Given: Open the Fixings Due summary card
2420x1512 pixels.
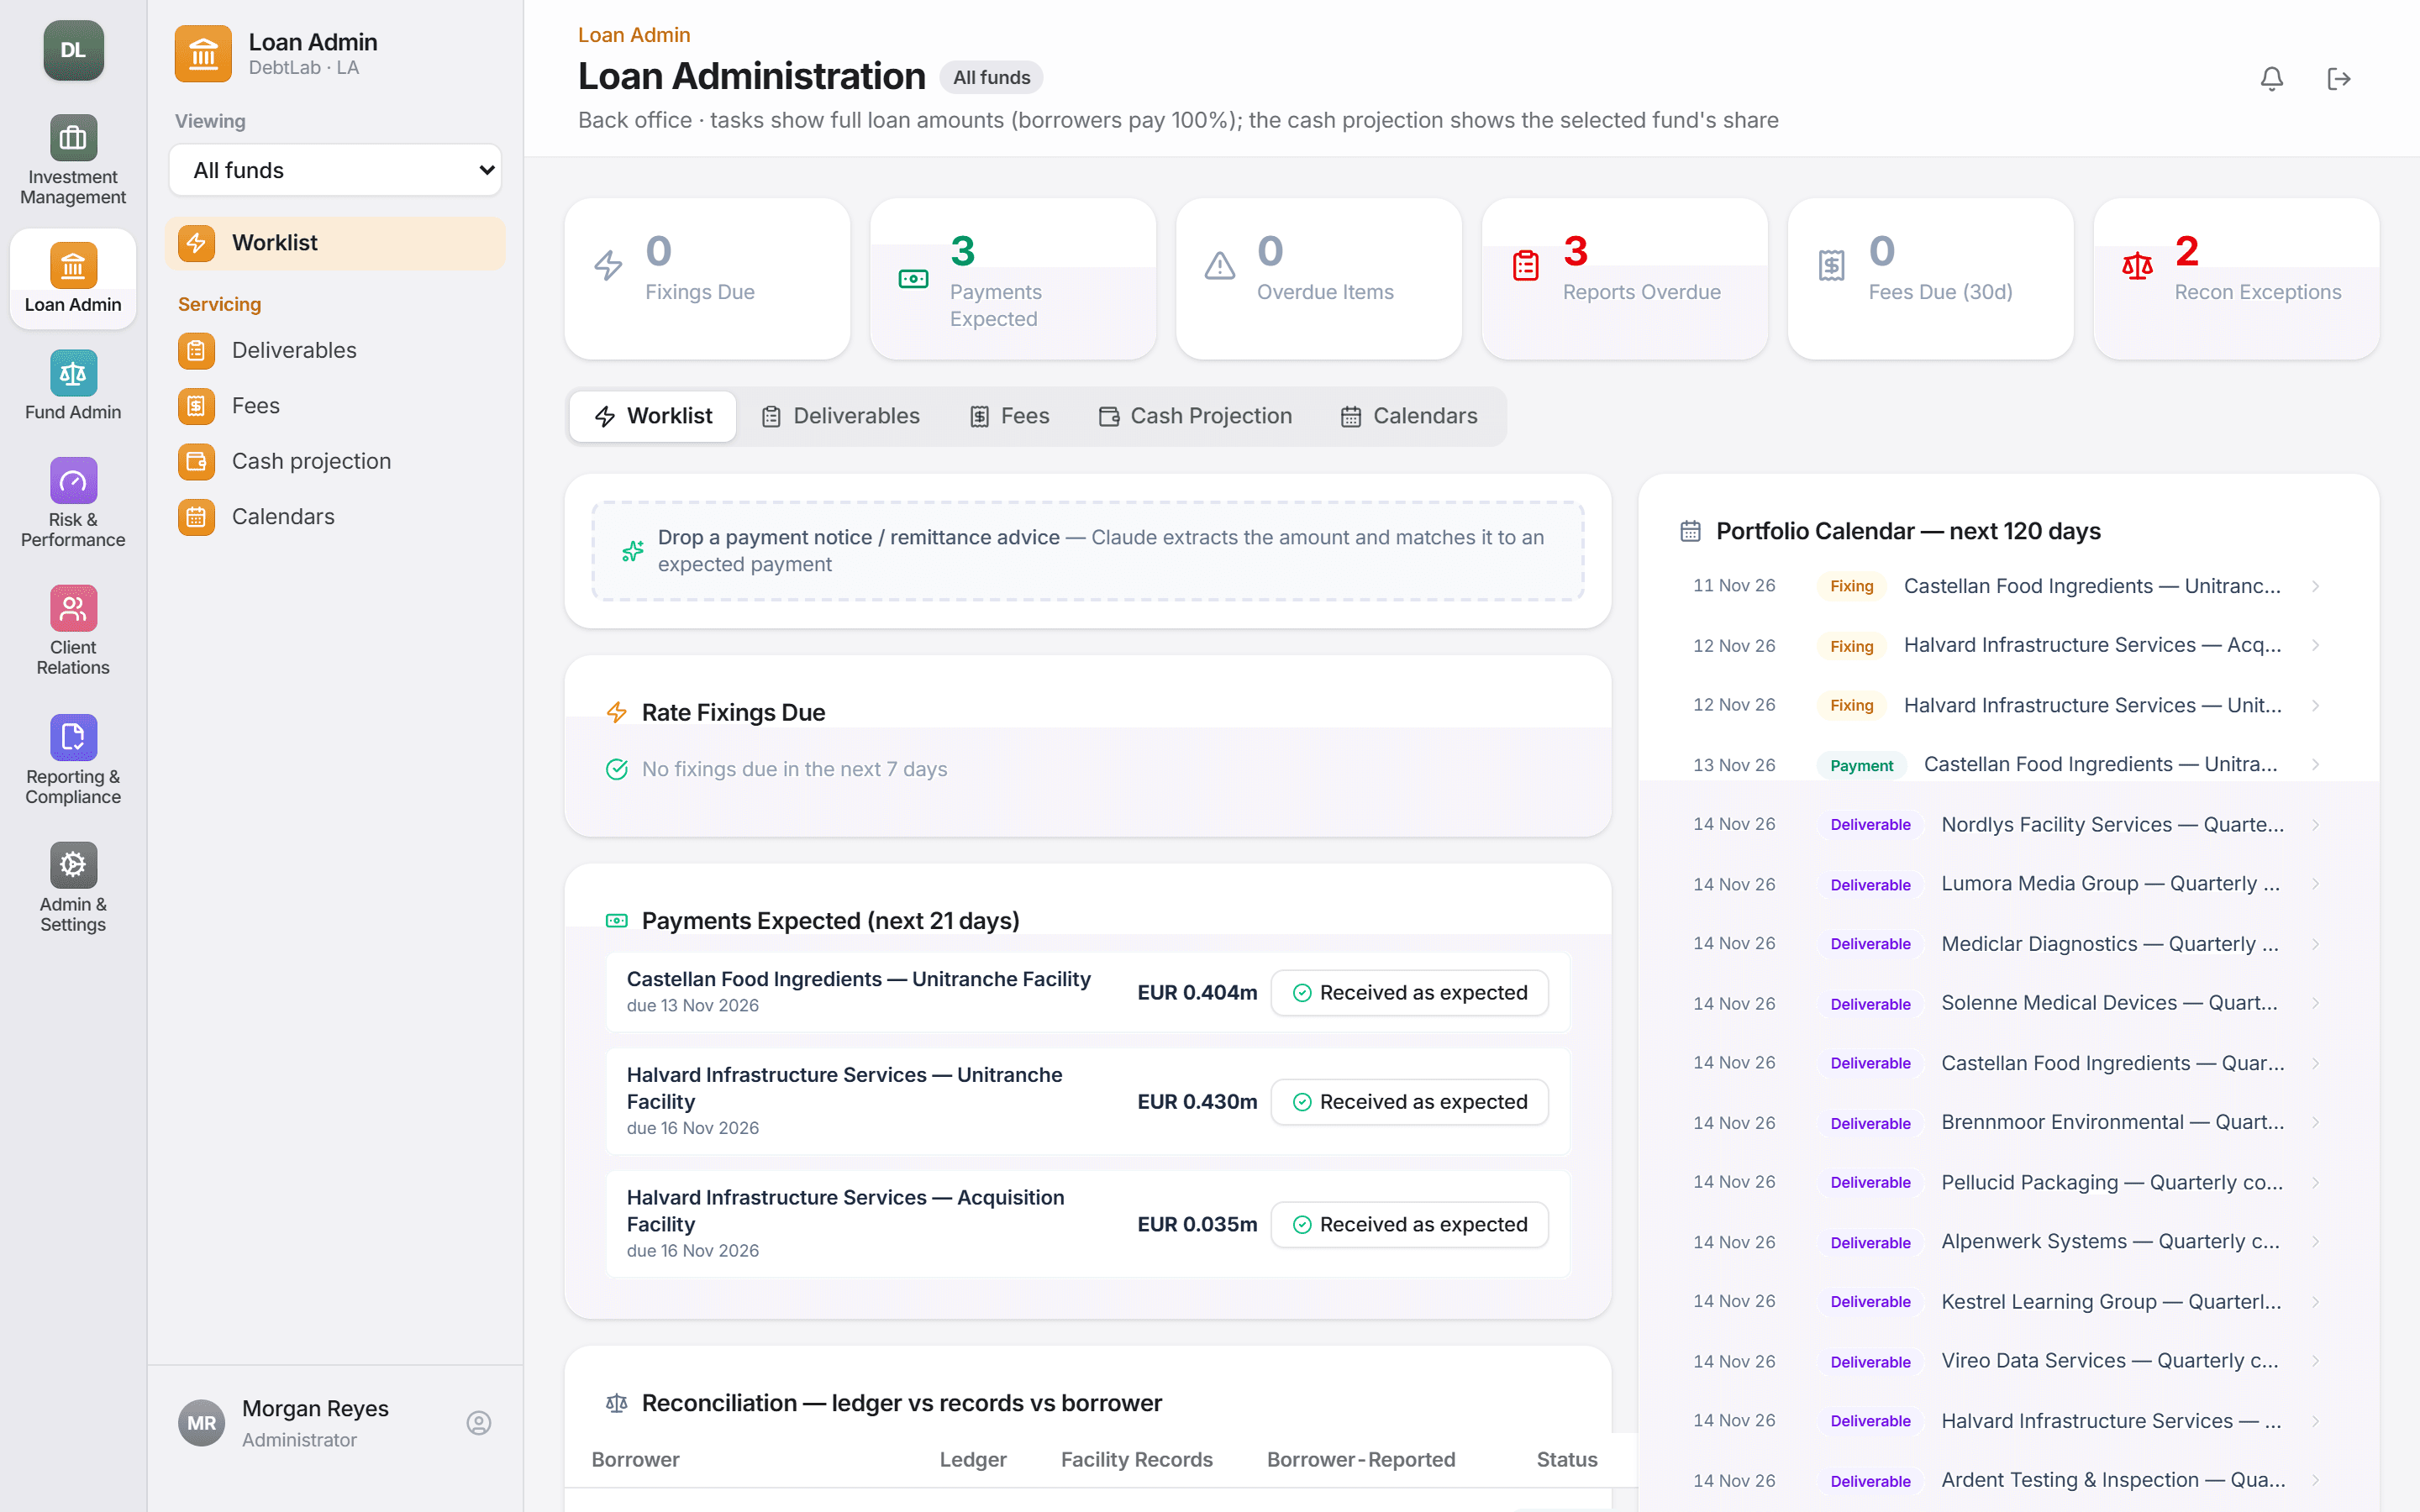Looking at the screenshot, I should (x=707, y=279).
